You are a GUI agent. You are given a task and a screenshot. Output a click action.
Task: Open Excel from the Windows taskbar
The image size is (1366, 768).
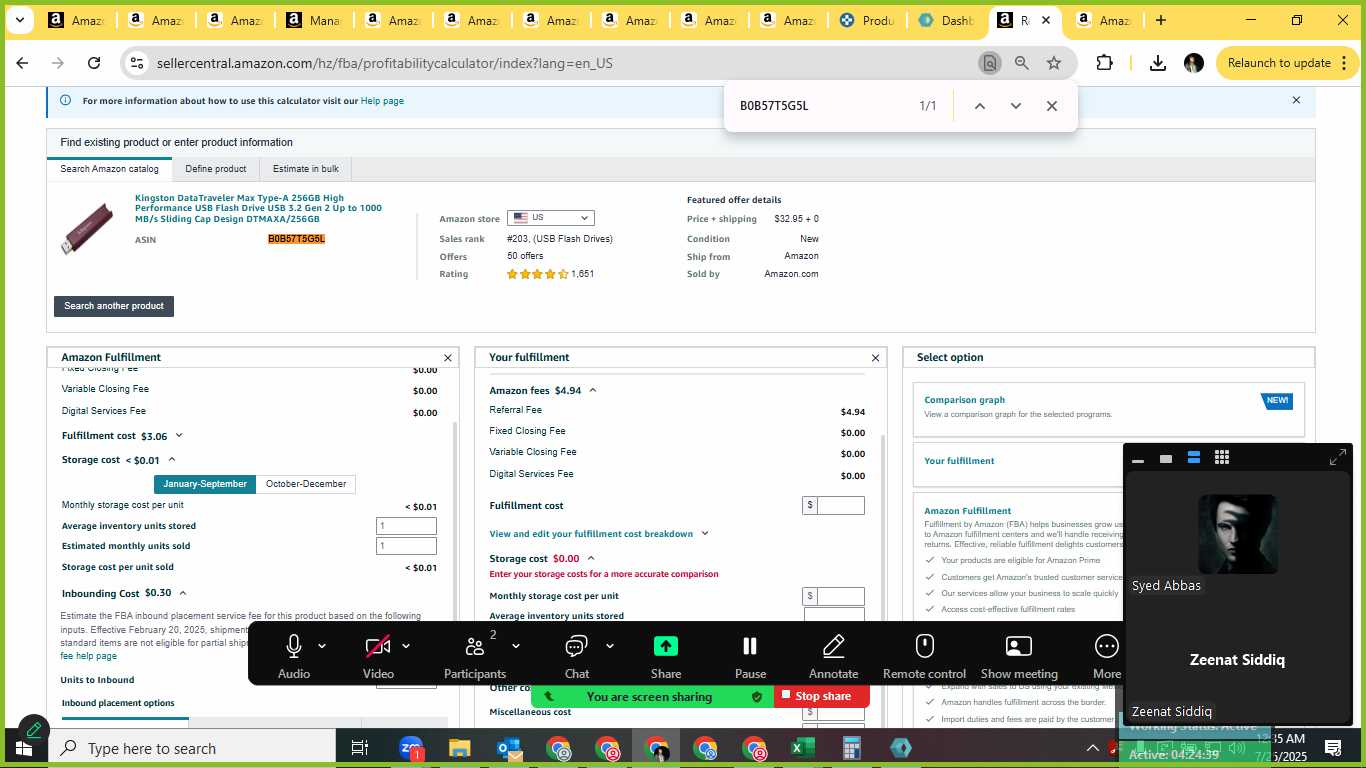pos(803,748)
